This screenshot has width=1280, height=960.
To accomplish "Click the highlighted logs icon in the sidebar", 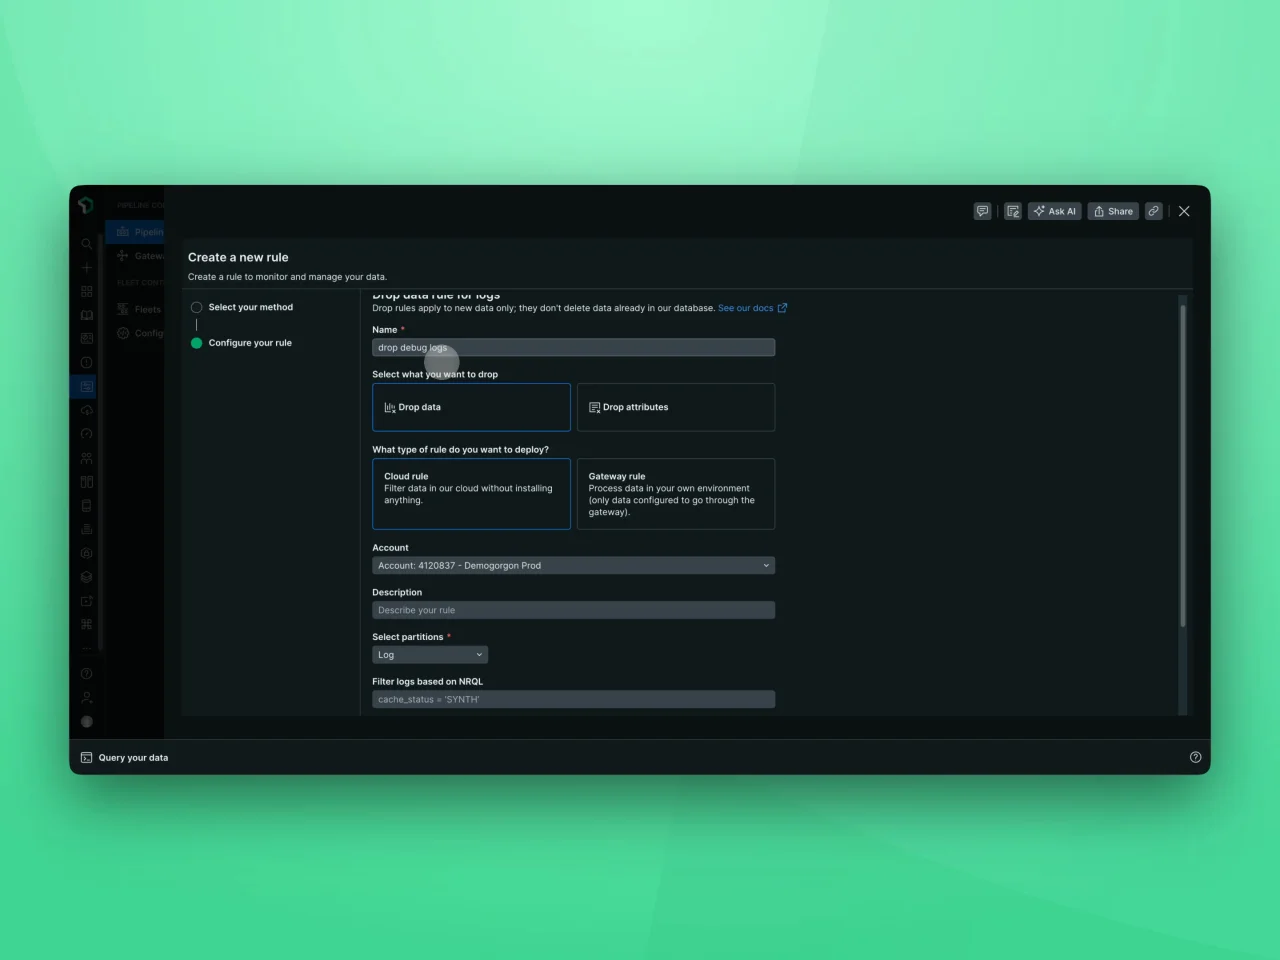I will tap(86, 386).
